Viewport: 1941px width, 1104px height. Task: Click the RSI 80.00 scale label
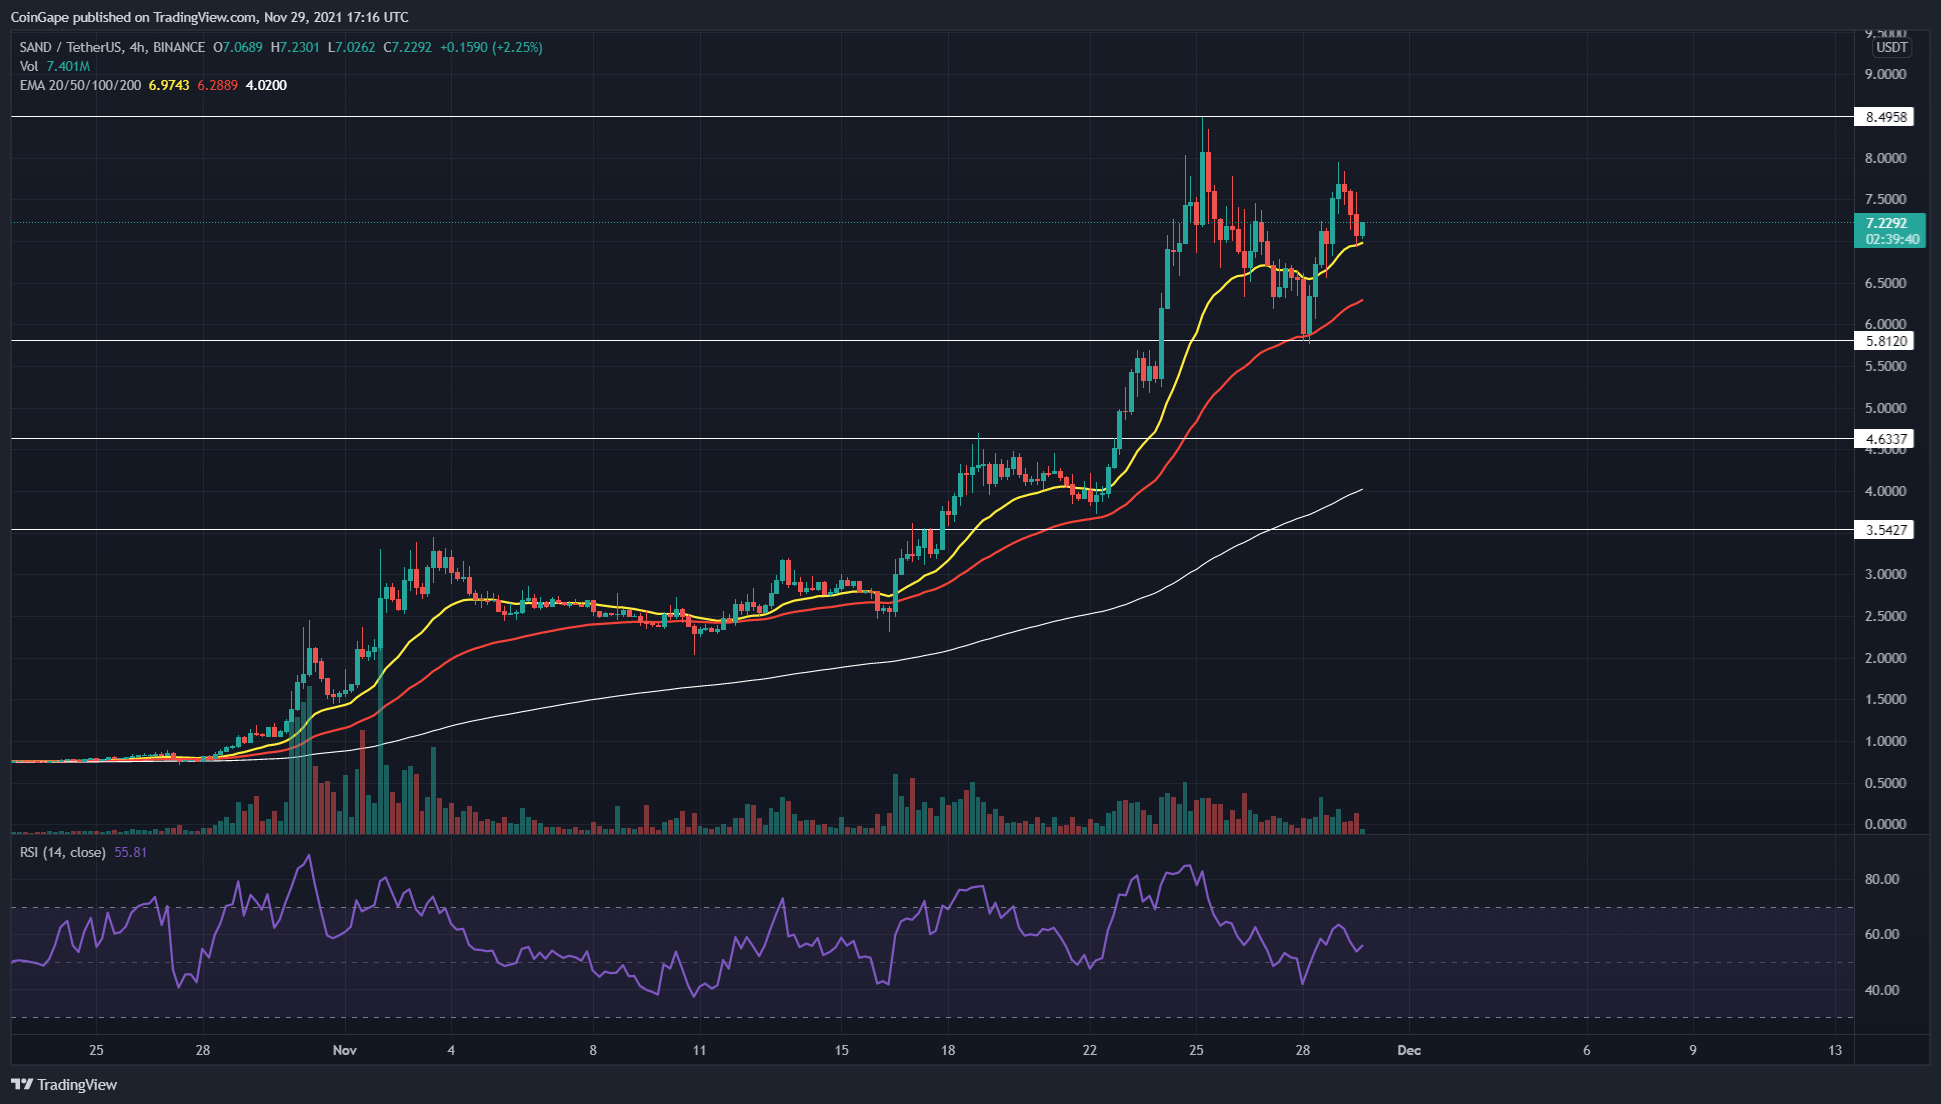point(1882,879)
